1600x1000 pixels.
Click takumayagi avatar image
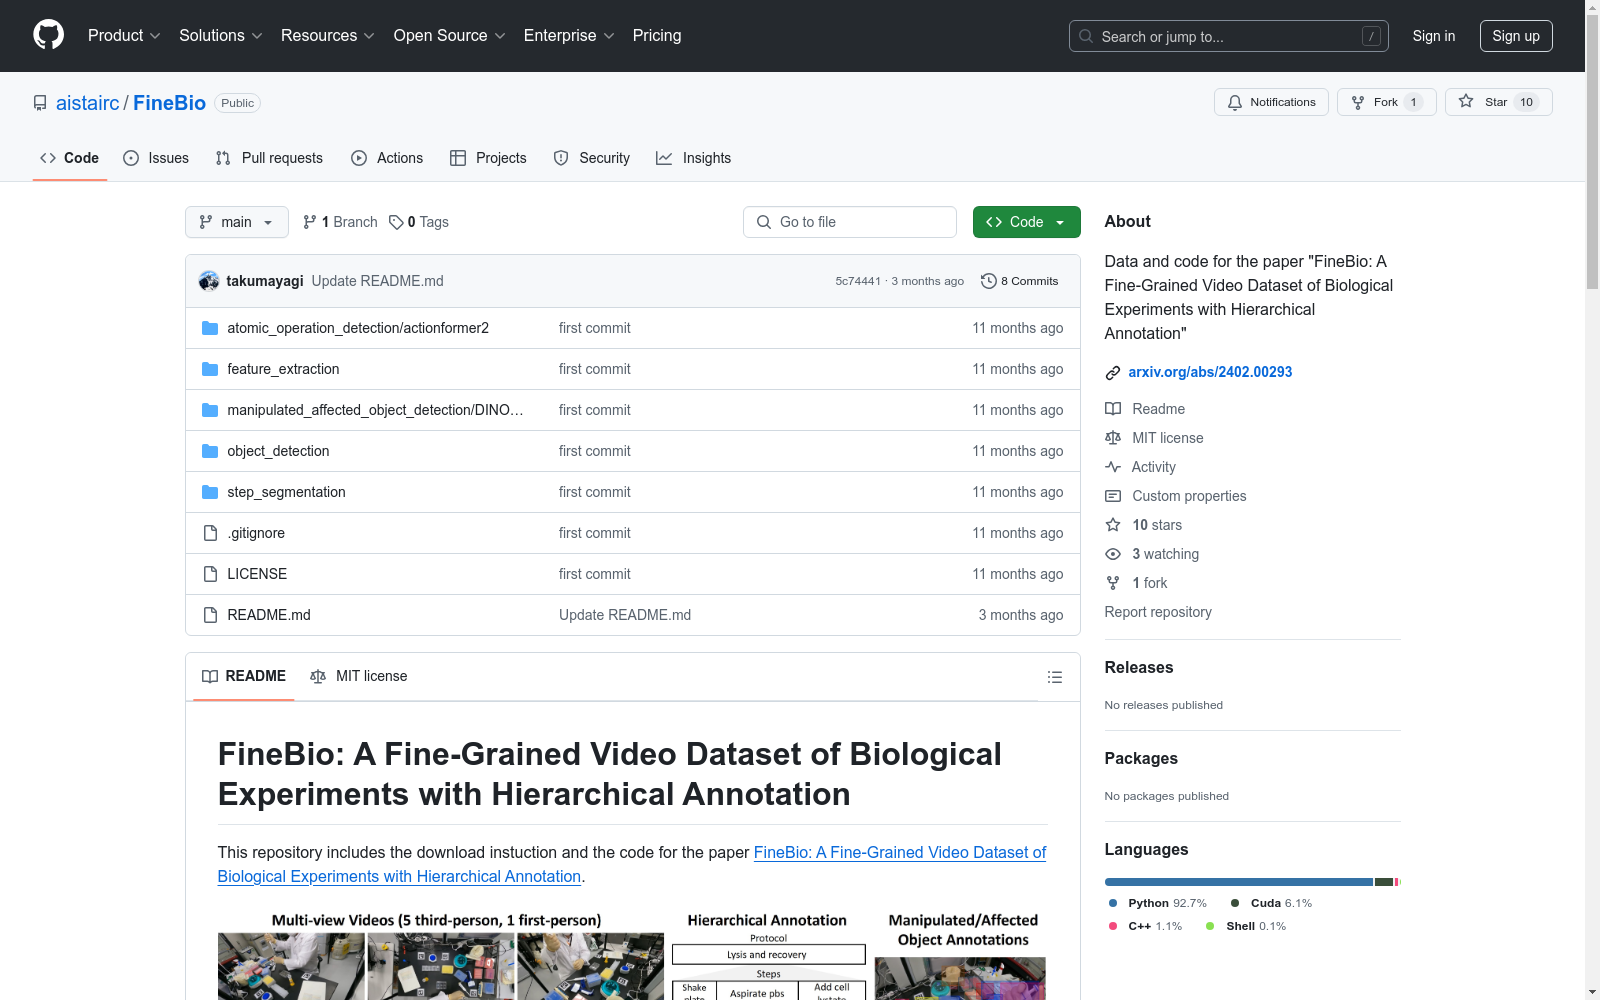209,281
